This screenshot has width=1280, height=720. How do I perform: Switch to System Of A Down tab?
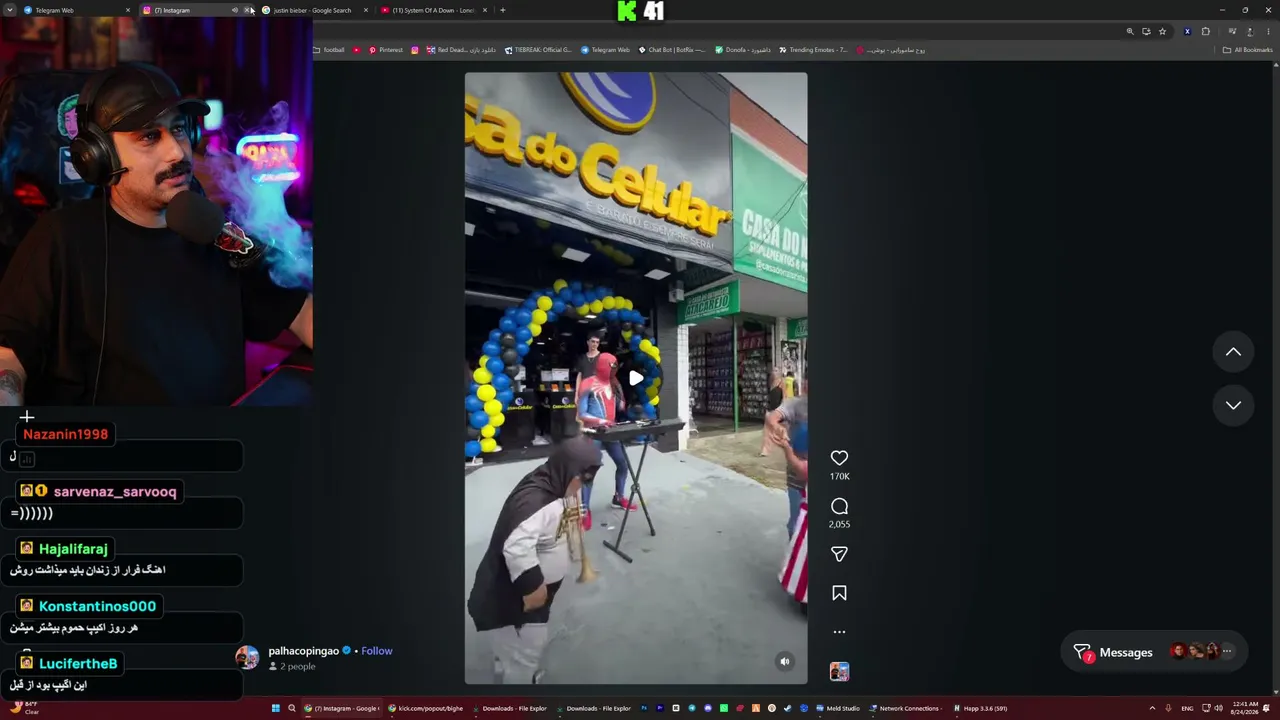(433, 10)
